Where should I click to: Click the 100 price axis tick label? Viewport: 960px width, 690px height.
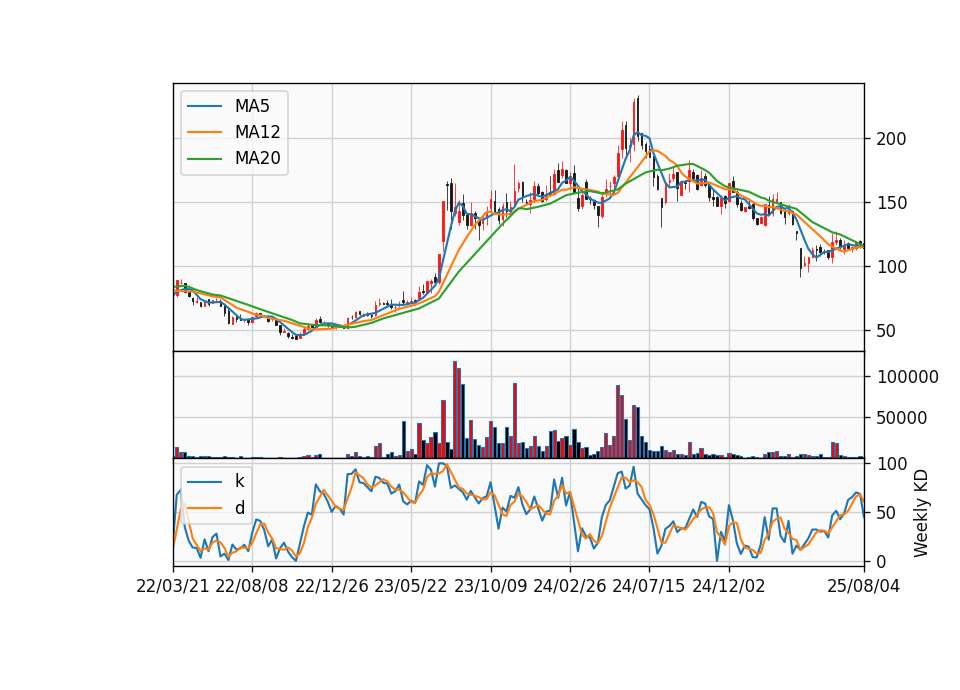(891, 267)
